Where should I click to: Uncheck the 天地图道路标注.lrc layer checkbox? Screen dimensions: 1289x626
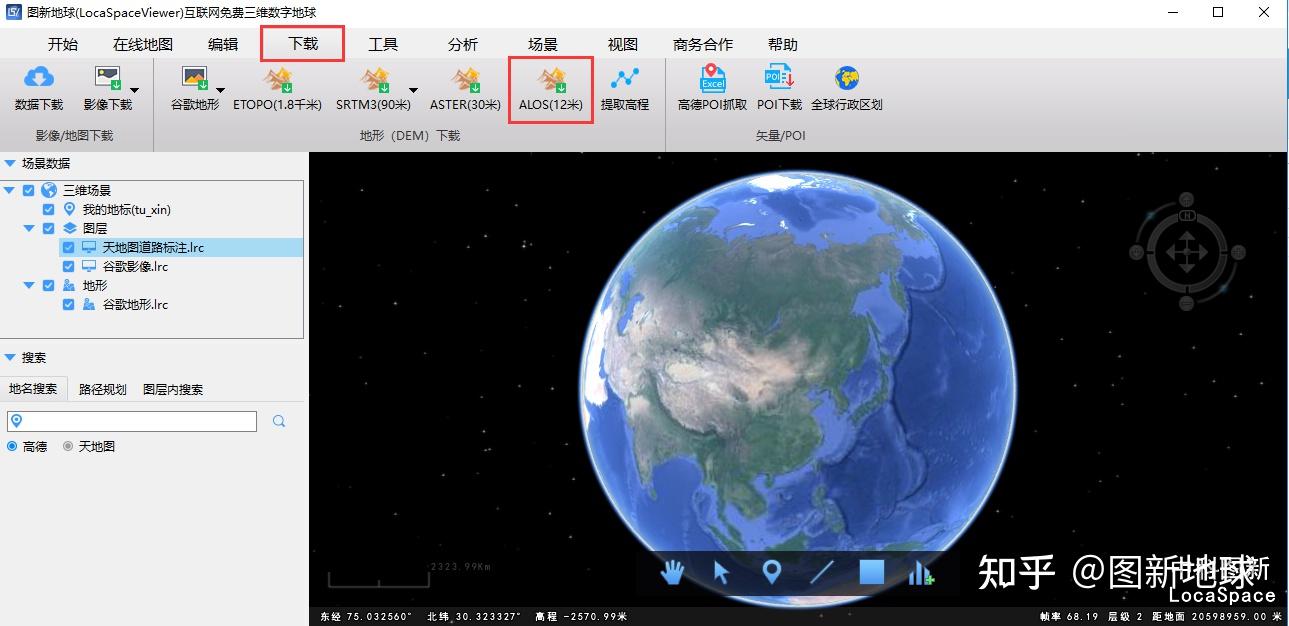(x=68, y=247)
